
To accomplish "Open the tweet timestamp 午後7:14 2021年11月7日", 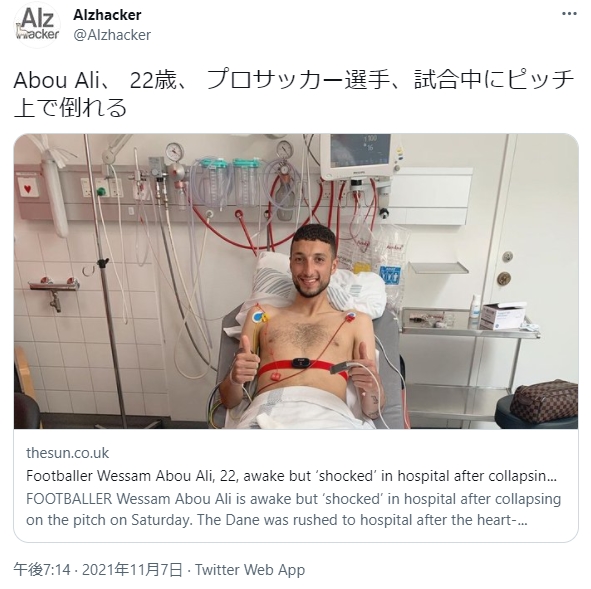I will click(98, 570).
